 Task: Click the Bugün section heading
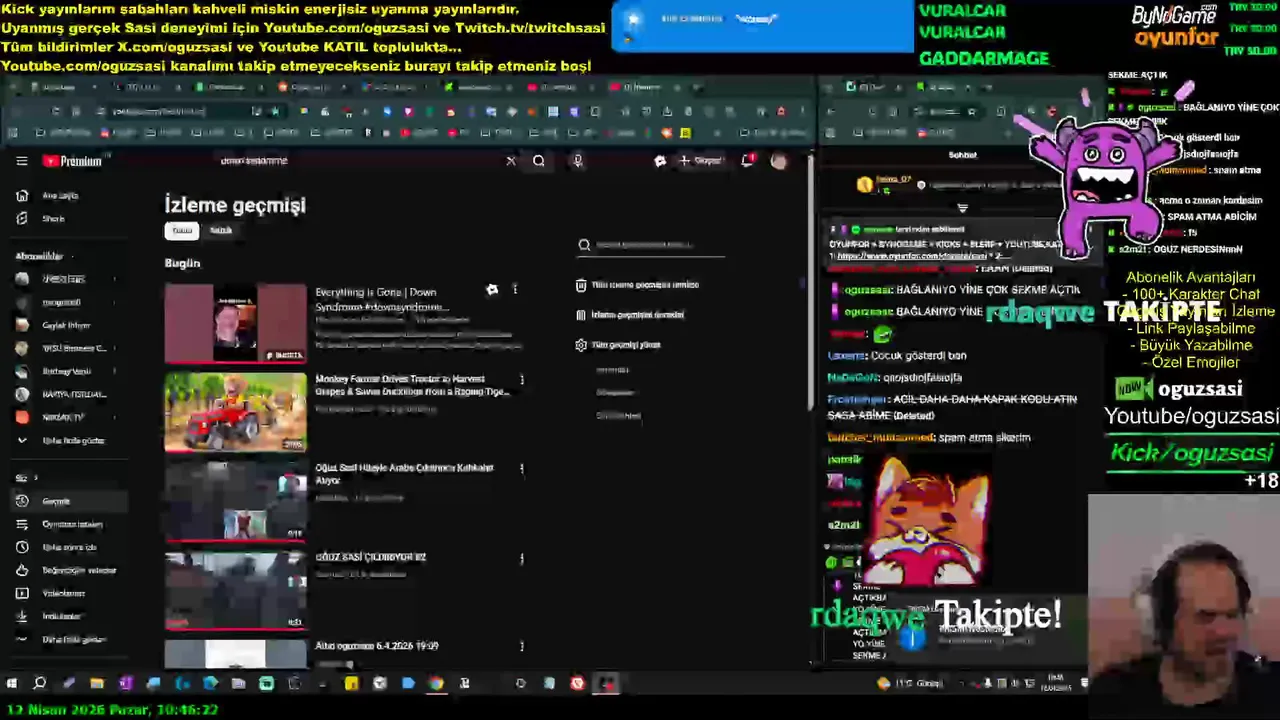(x=182, y=263)
